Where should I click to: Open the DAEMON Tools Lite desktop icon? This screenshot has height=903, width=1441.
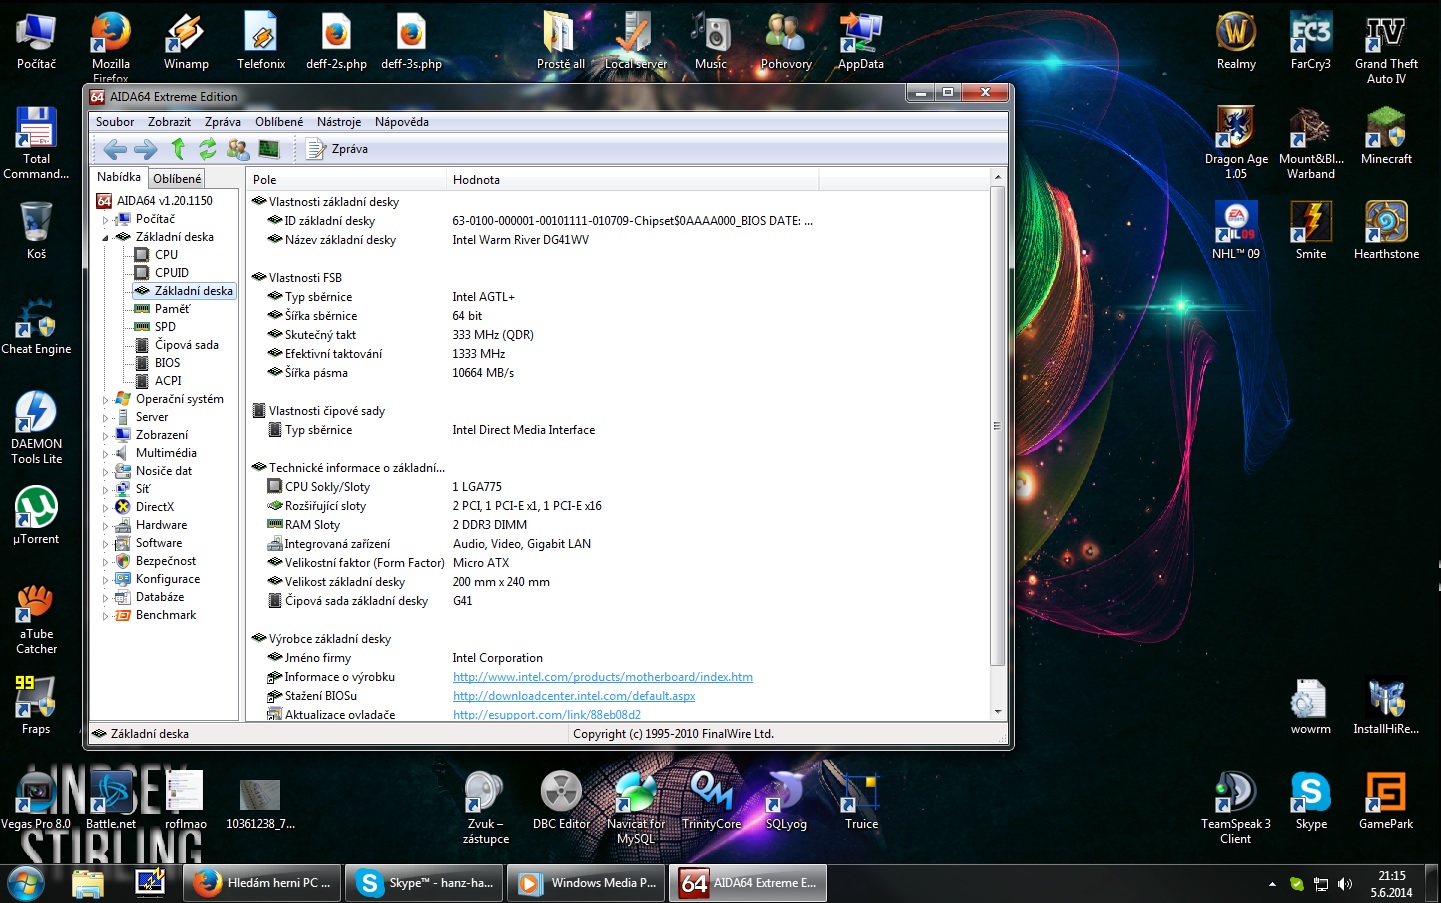[36, 428]
